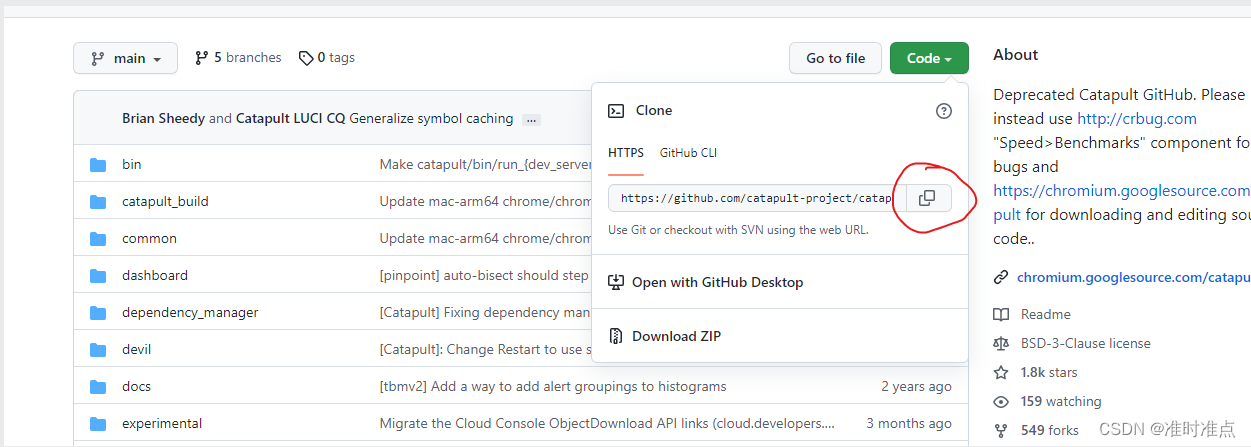Click the zip file icon
The image size is (1251, 447).
616,337
